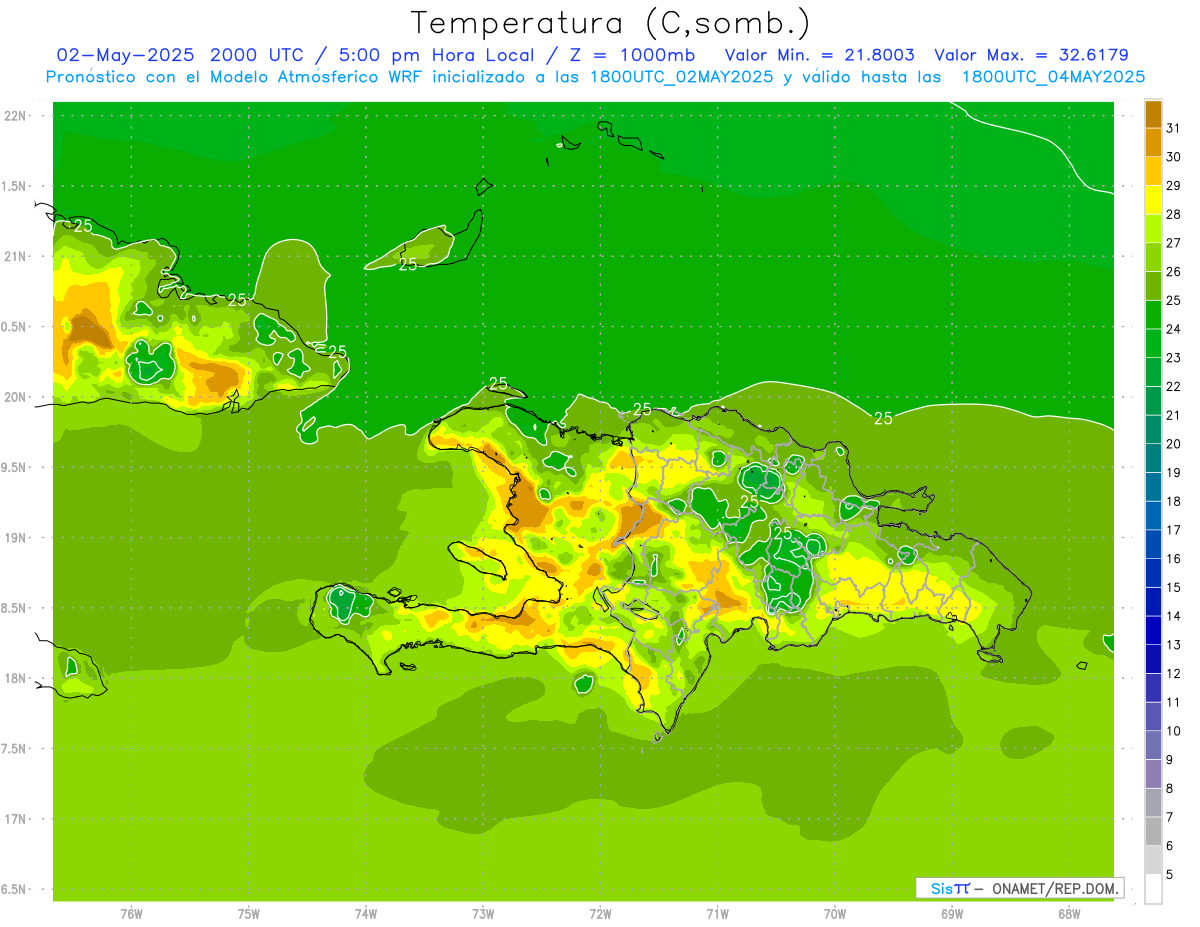1200x927 pixels.
Task: Pick the legend swatch between 20 and 21
Action: (1153, 430)
